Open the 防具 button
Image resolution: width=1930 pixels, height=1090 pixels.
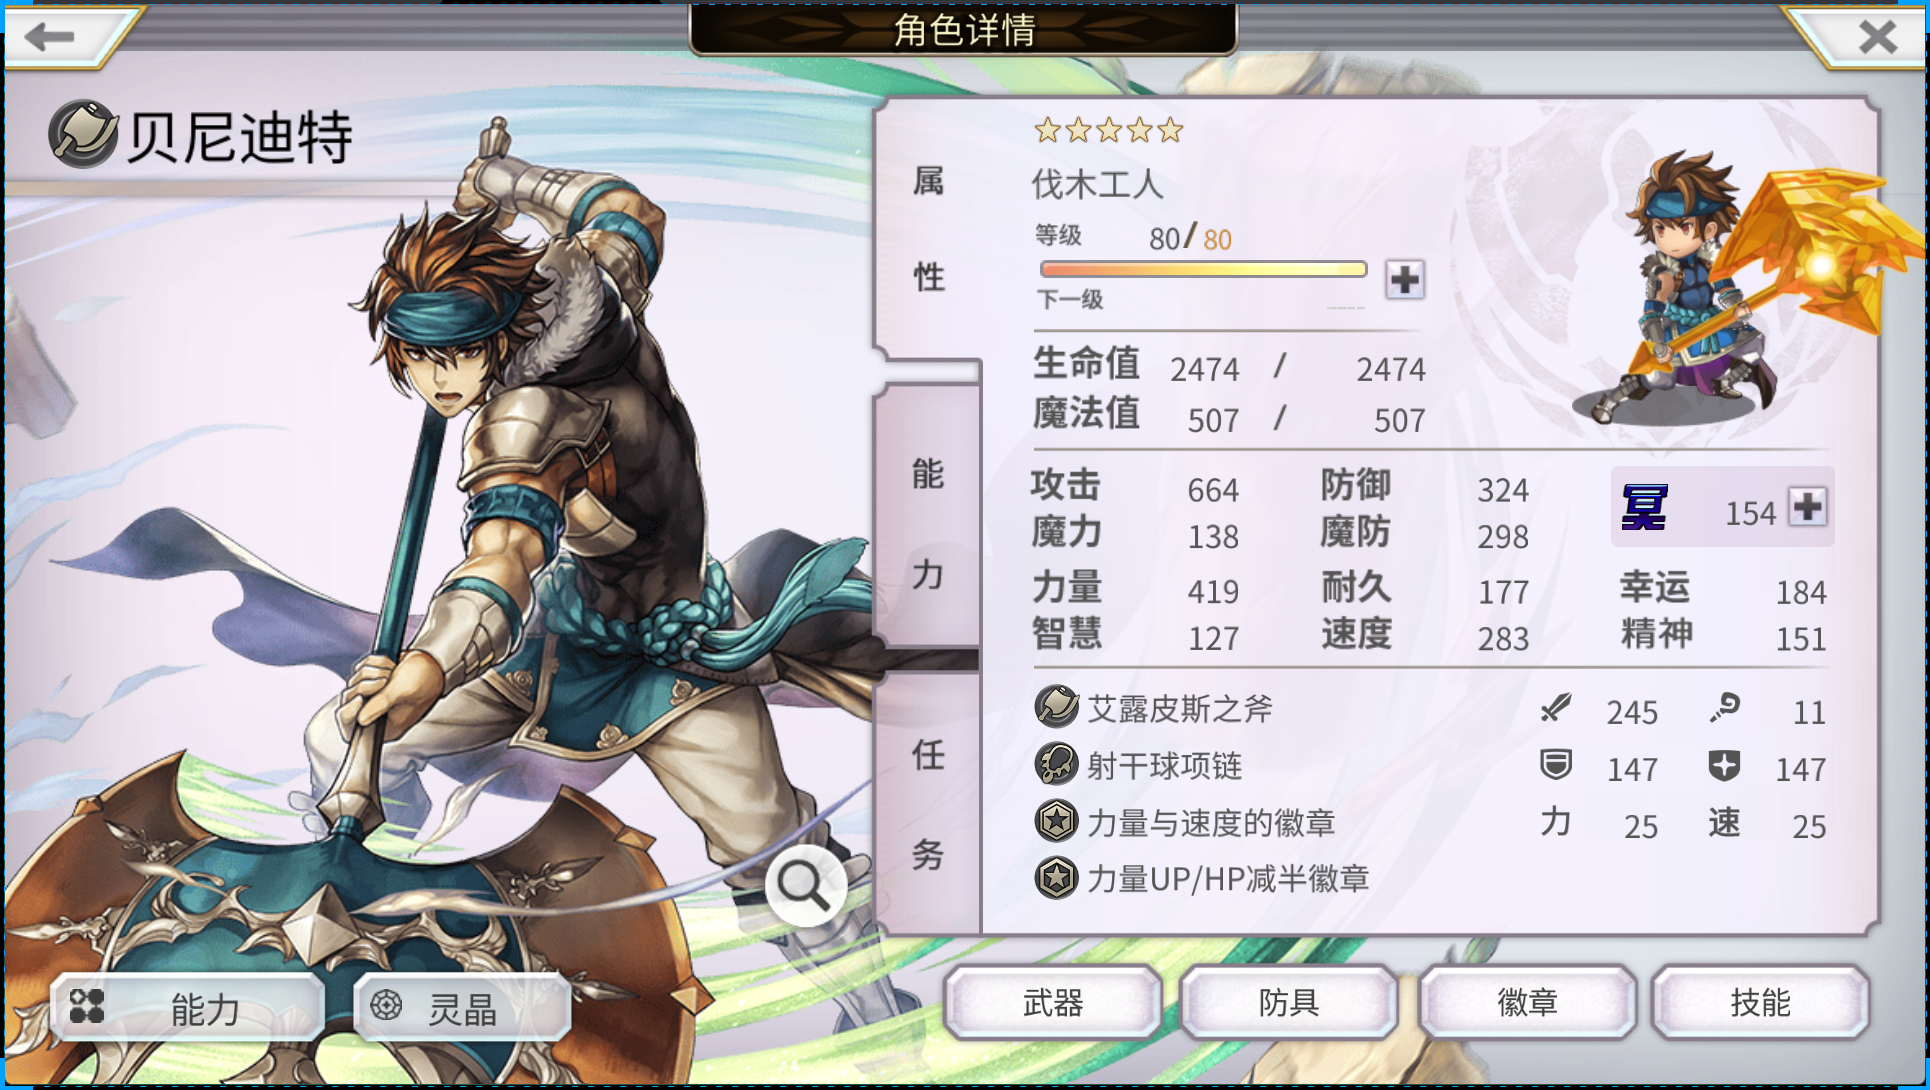coord(1289,1002)
